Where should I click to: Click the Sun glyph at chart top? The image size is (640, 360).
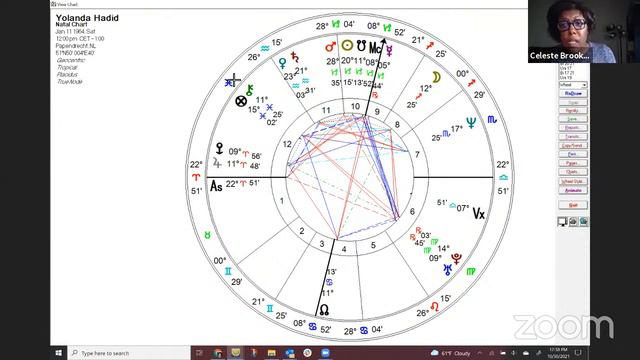pyautogui.click(x=347, y=45)
